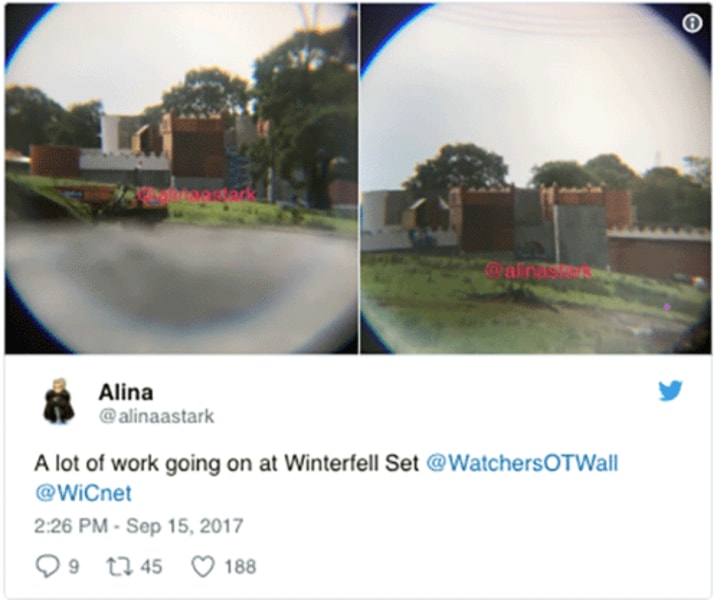Click the display name Alina
Screen dimensions: 720x600
pyautogui.click(x=126, y=393)
